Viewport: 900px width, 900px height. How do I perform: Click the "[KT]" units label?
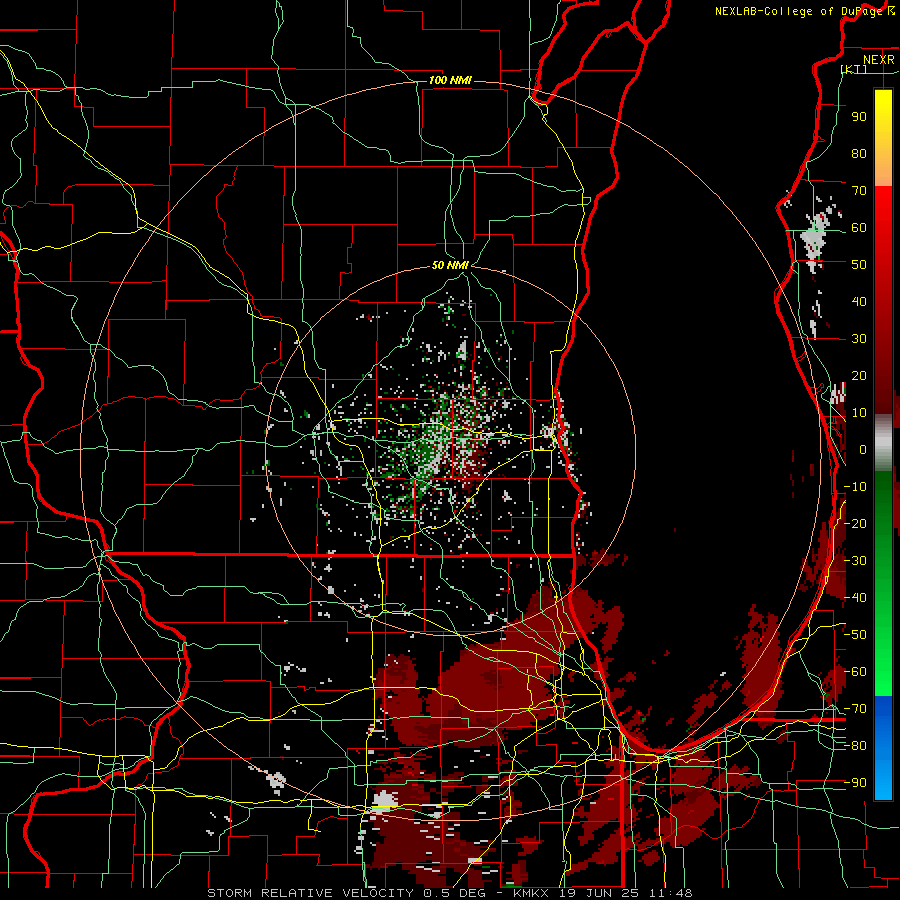[x=854, y=69]
